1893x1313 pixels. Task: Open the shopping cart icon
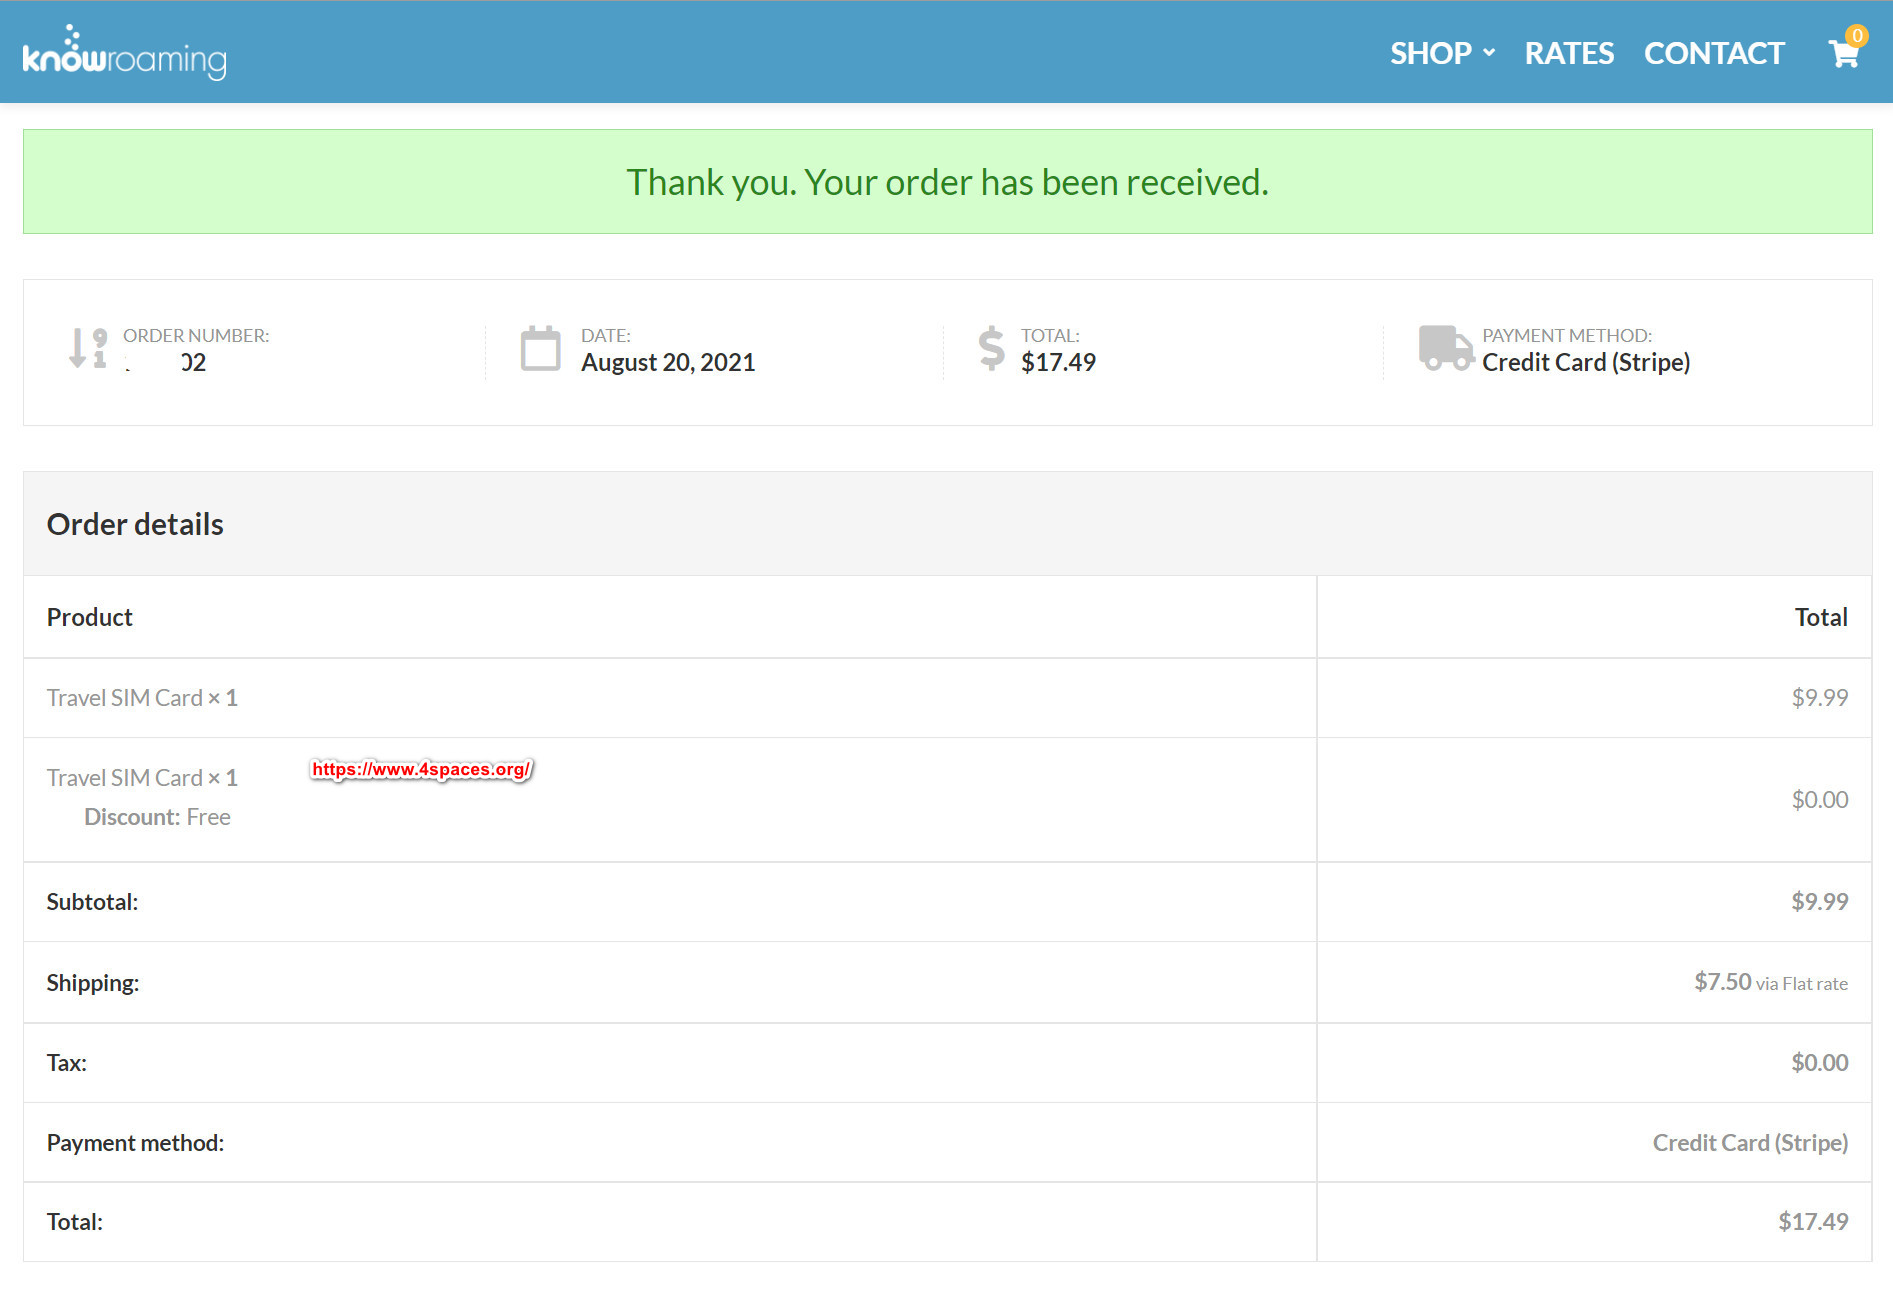click(1842, 54)
